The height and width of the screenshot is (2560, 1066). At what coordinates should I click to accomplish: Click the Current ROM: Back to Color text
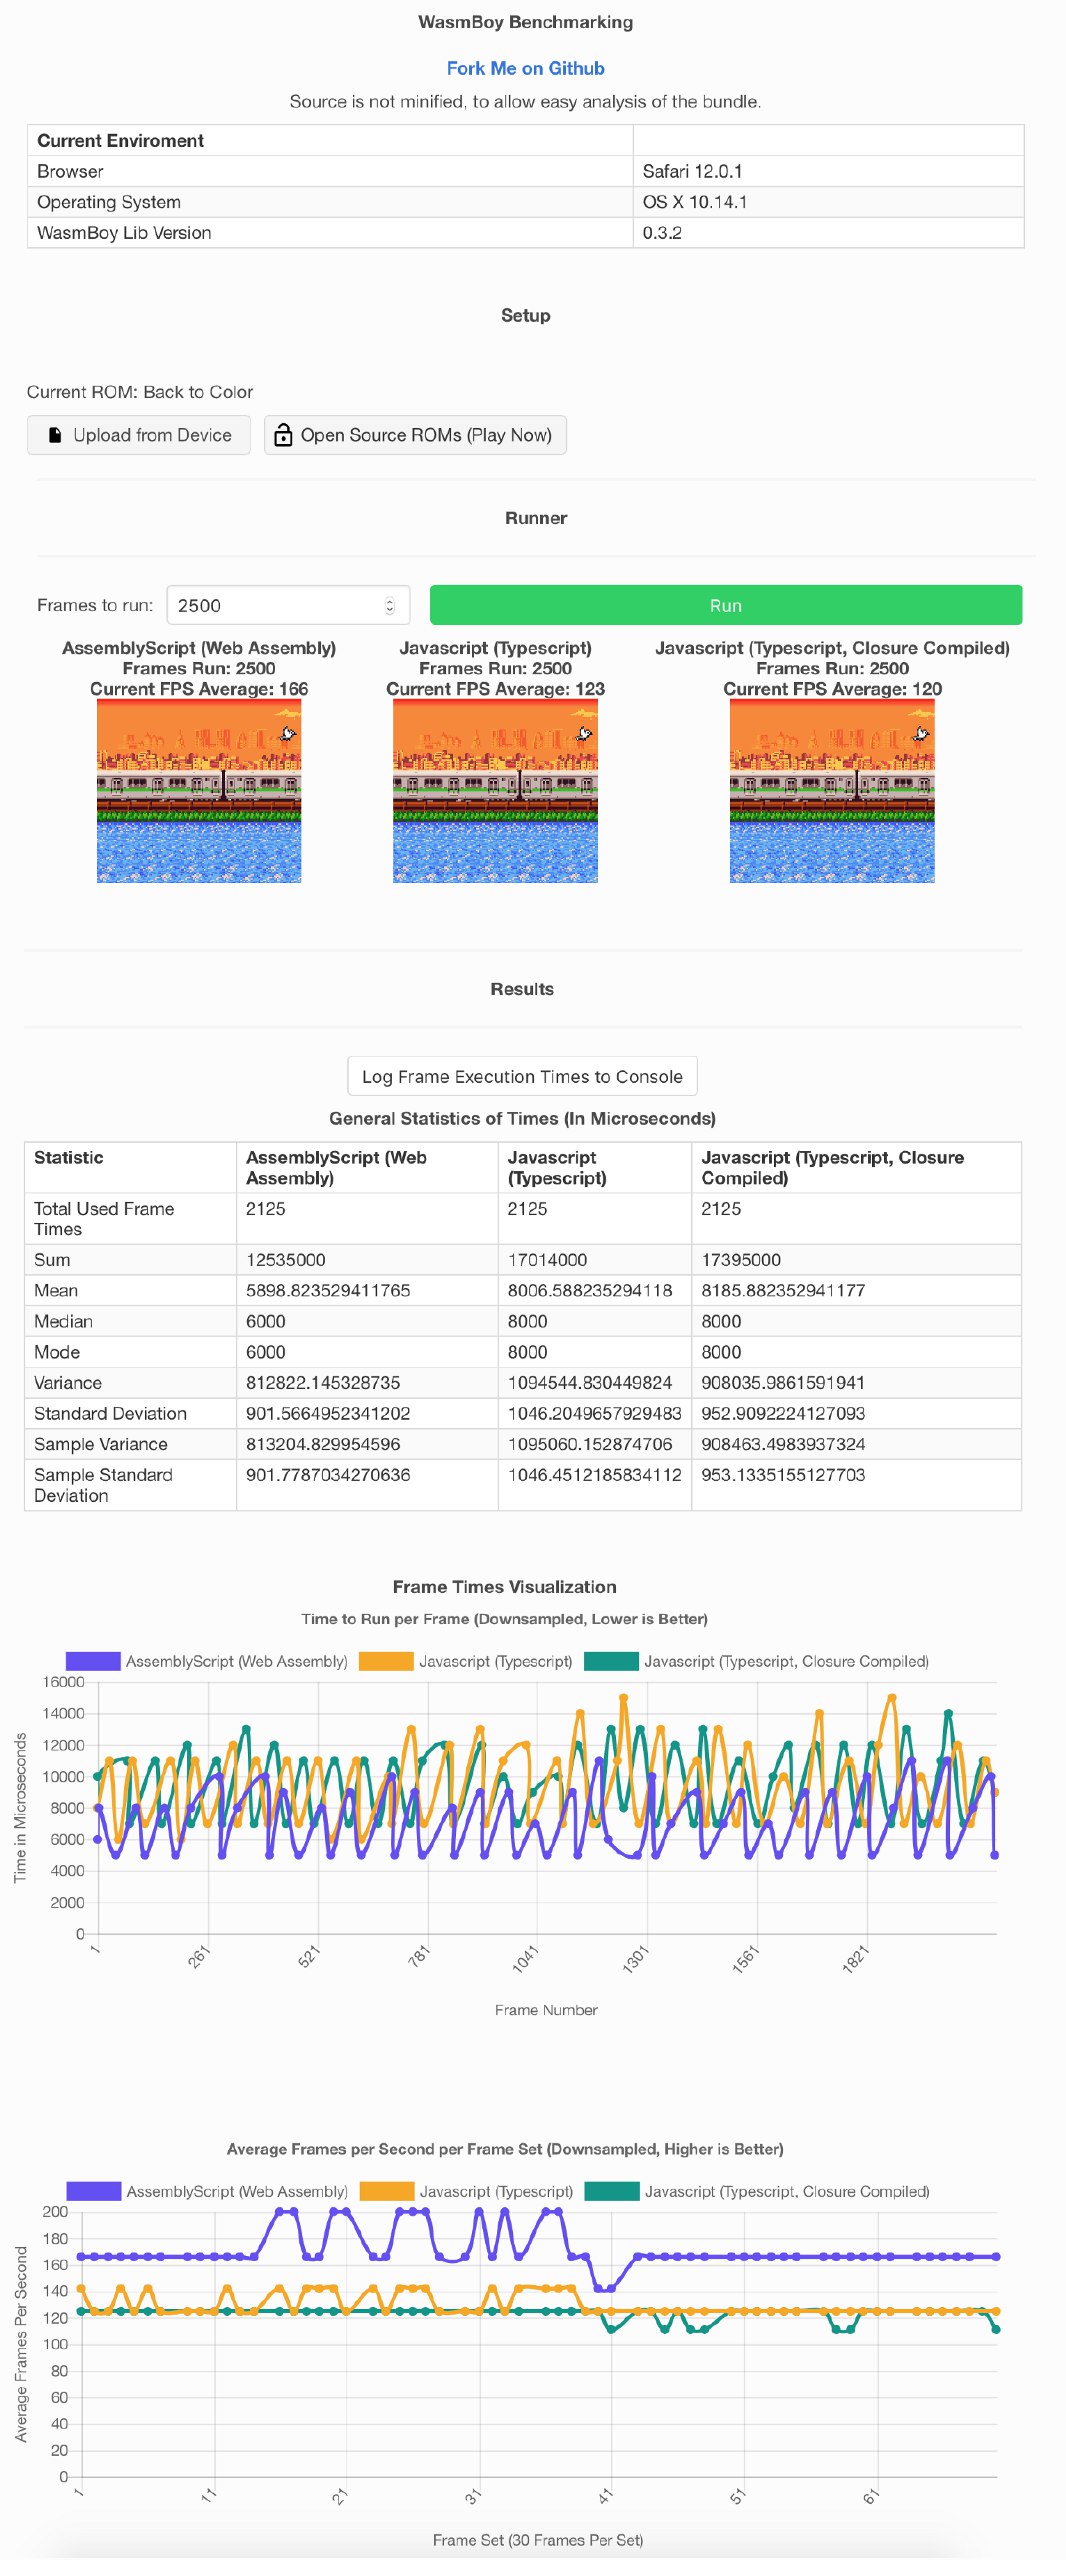click(140, 392)
